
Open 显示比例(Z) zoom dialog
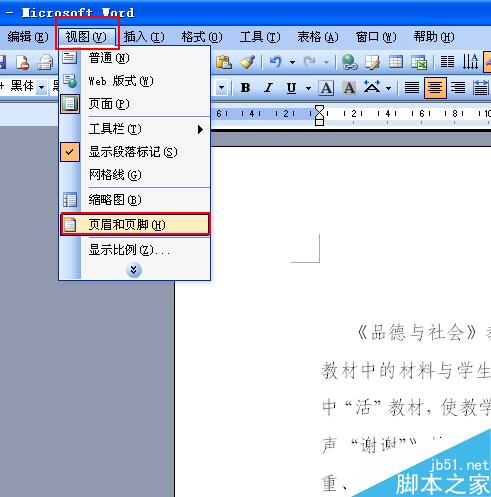tap(135, 250)
